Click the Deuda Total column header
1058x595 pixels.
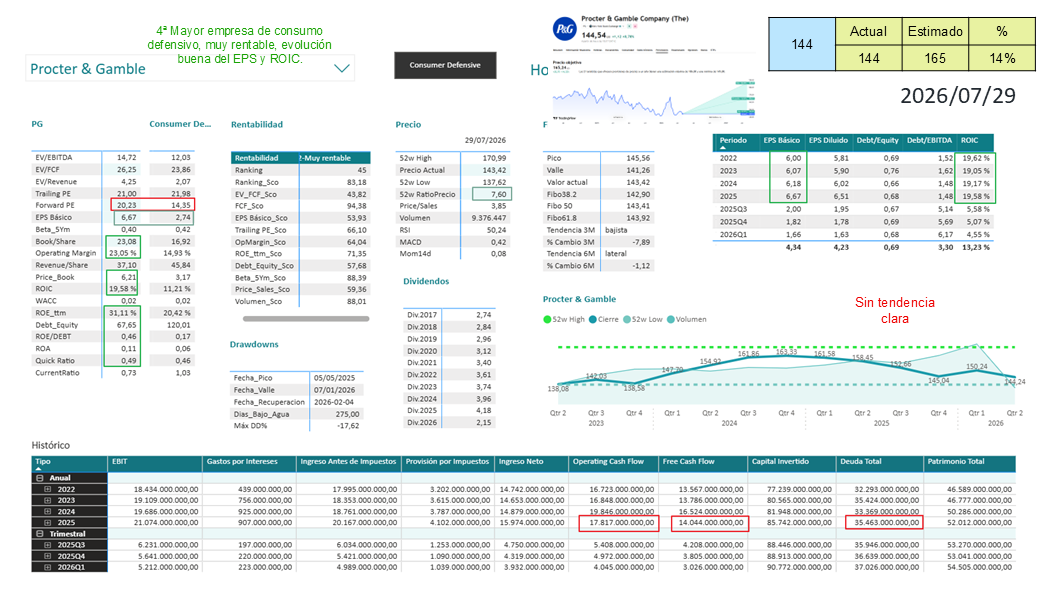click(879, 462)
